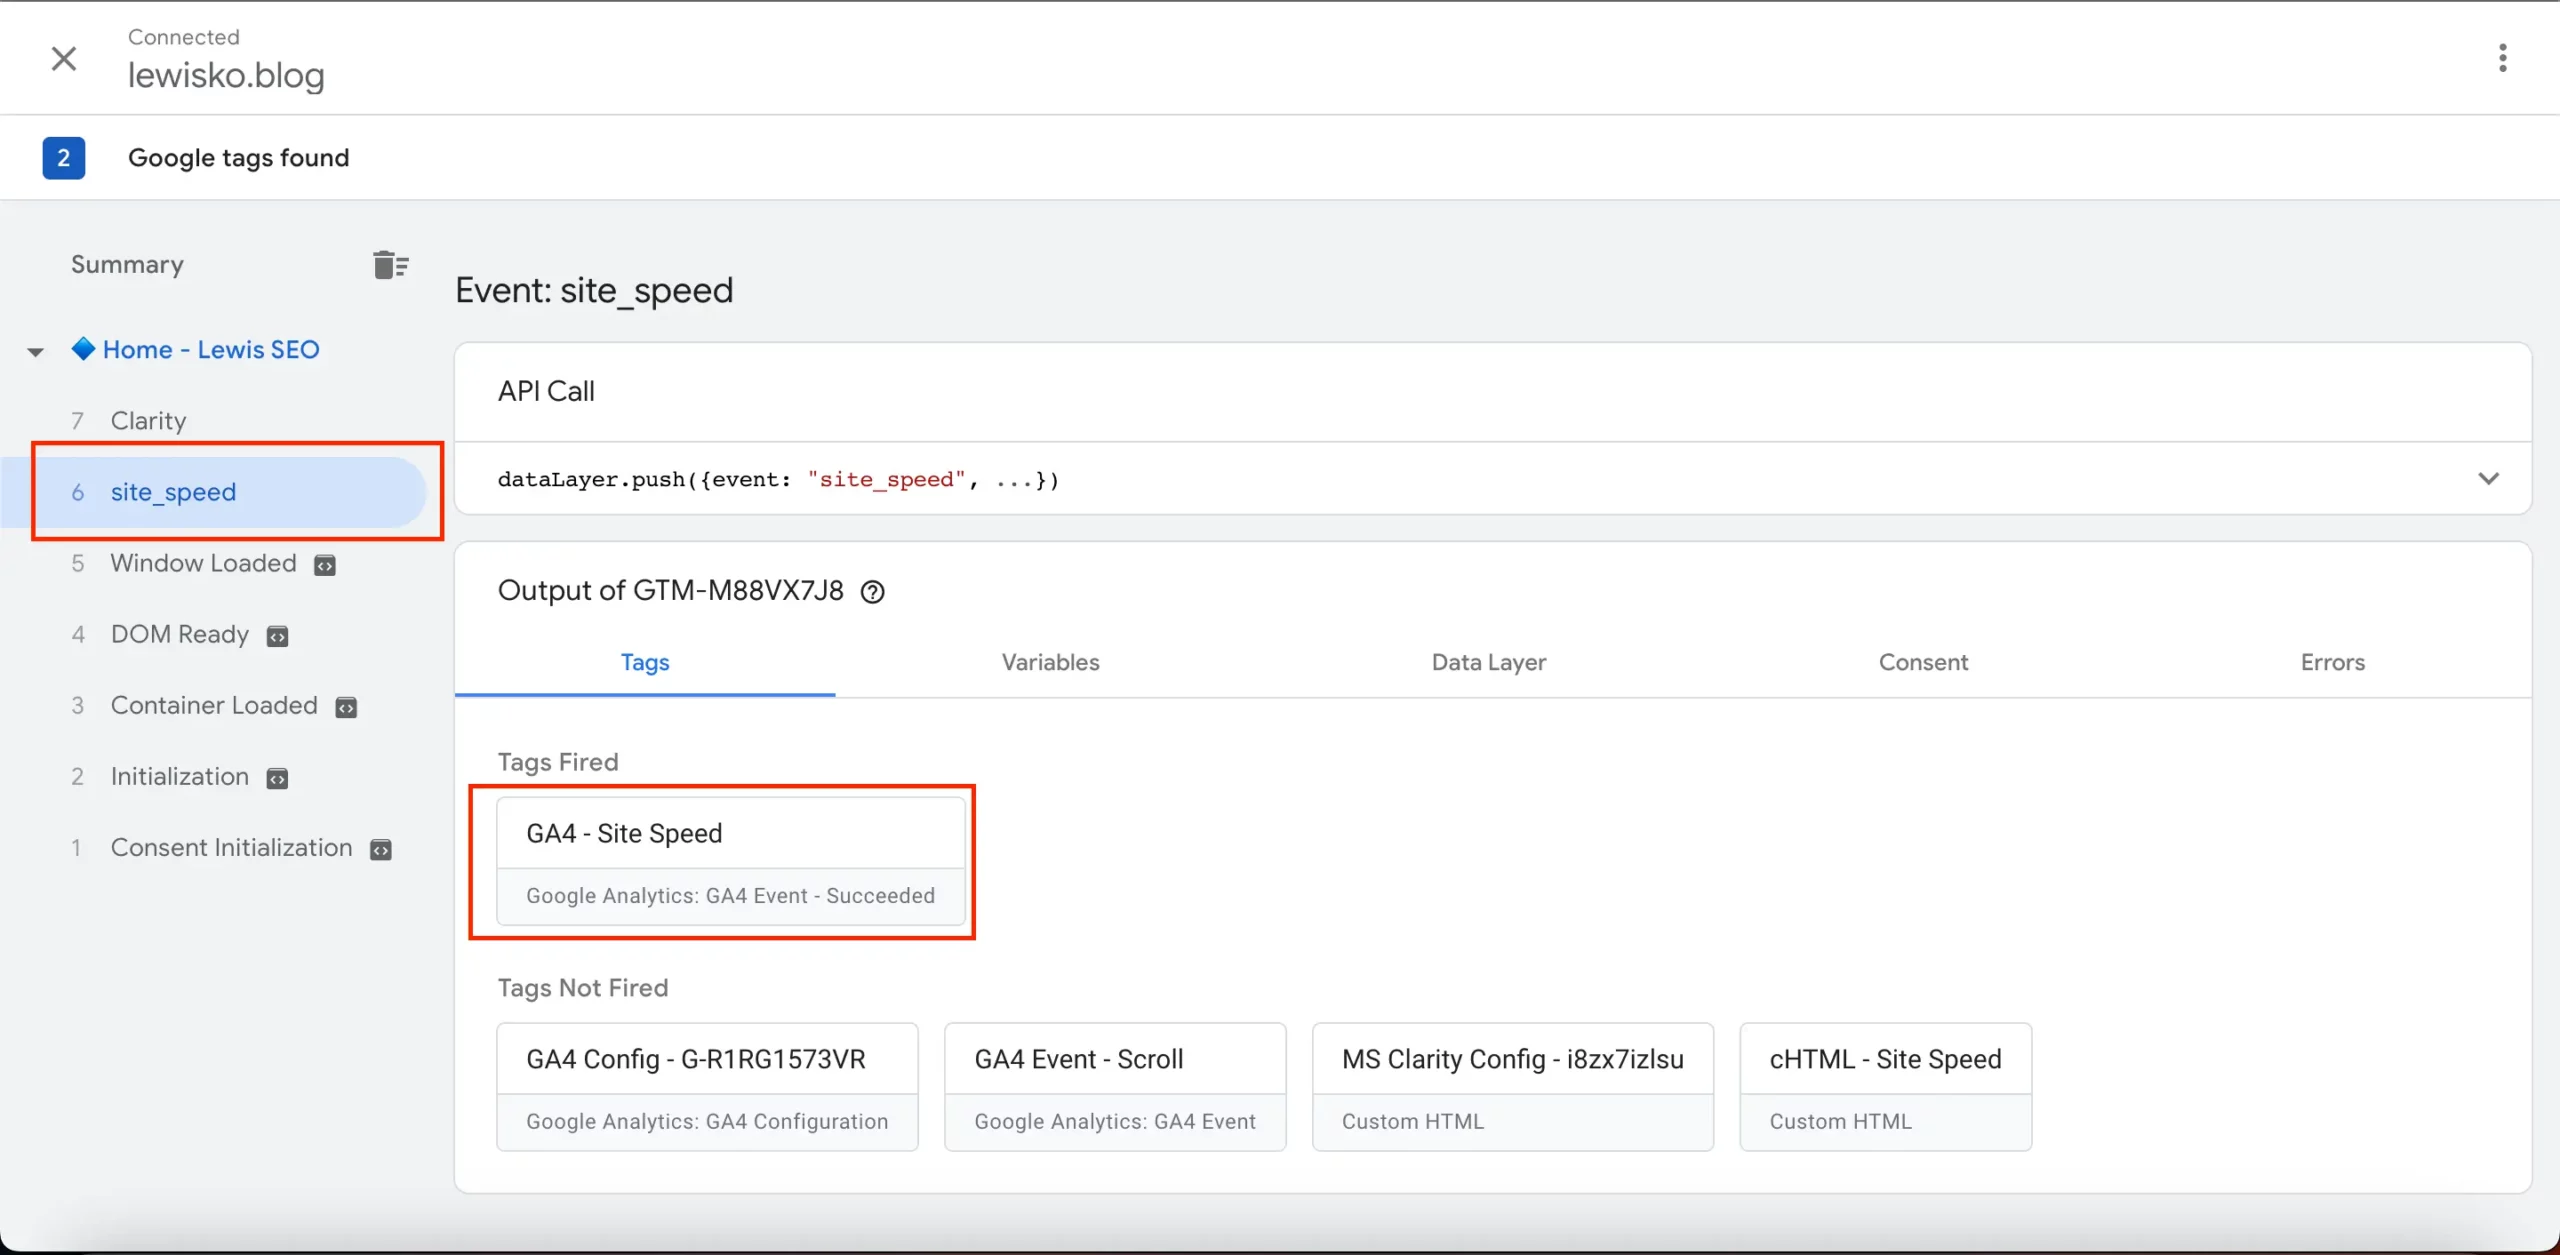Screen dimensions: 2560x1255
Task: Click the Summary heading in sidebar
Action: pos(127,264)
